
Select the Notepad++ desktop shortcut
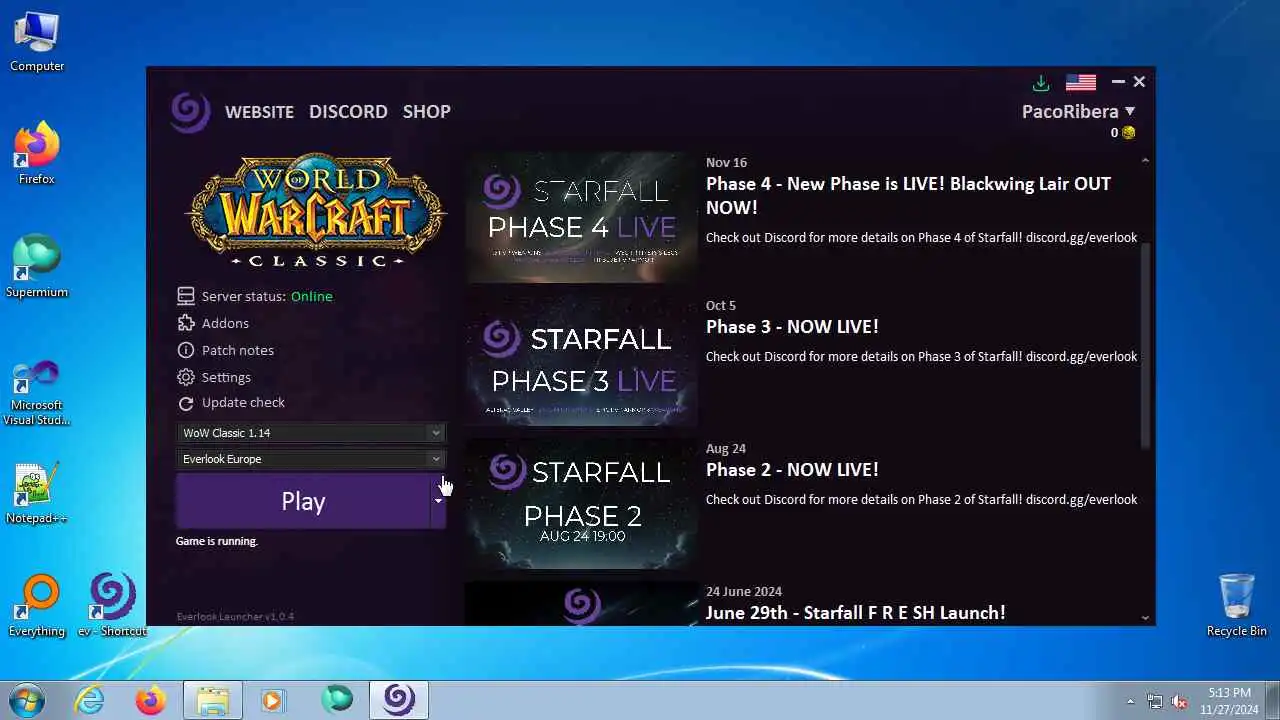(x=37, y=493)
